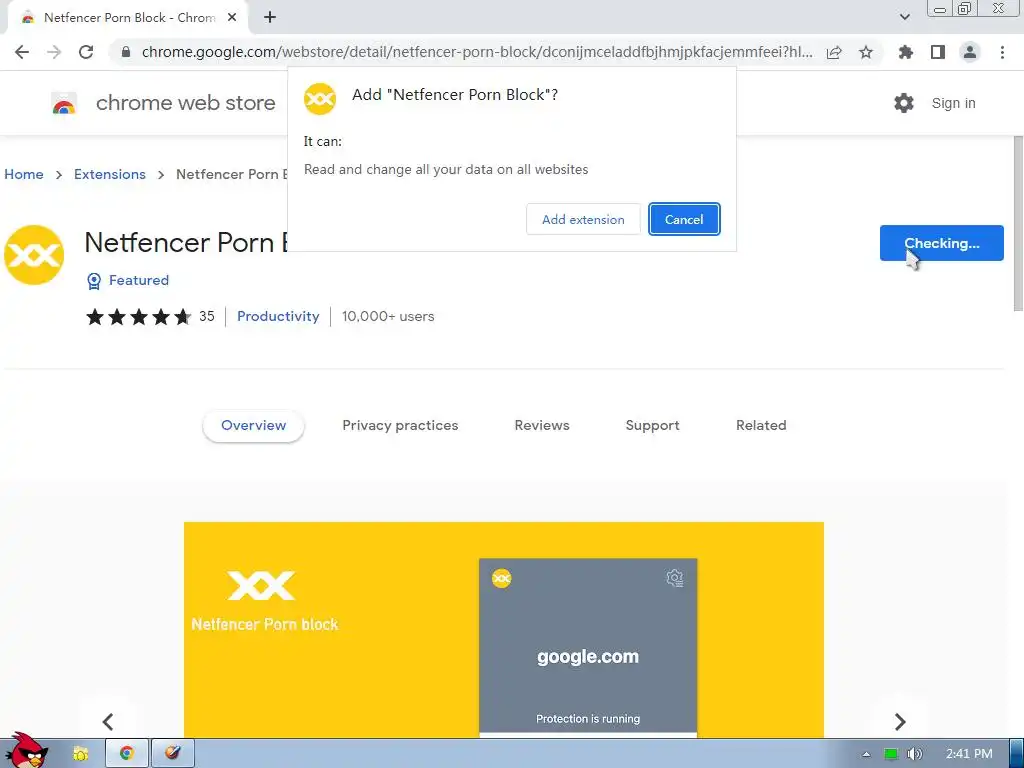Image resolution: width=1024 pixels, height=768 pixels.
Task: Select the Overview tab
Action: click(253, 425)
